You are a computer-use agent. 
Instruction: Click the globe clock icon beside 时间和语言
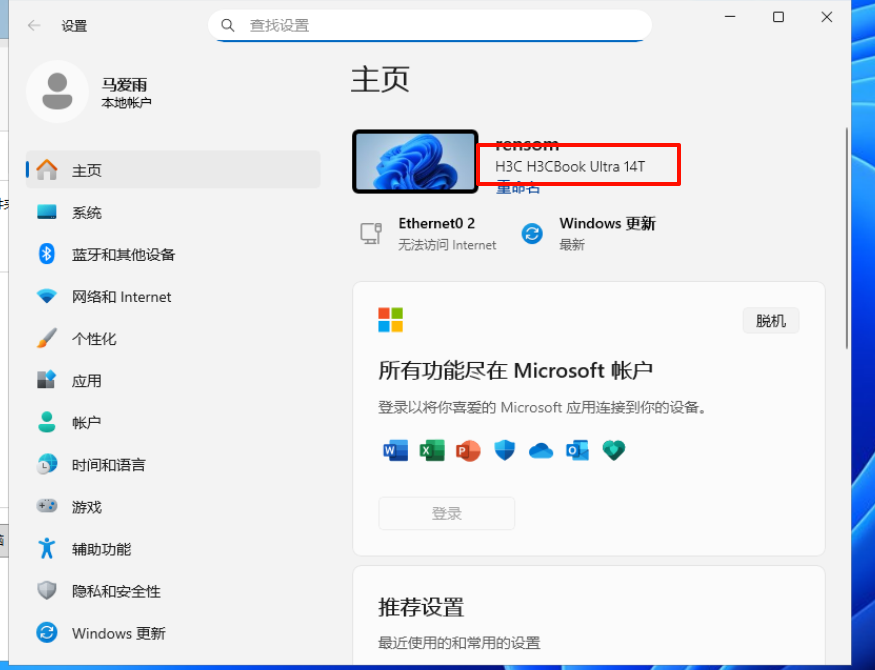point(47,464)
